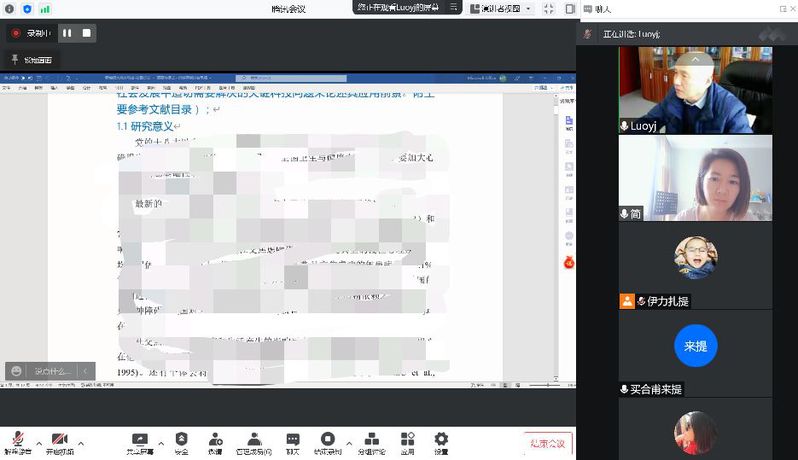Image resolution: width=798 pixels, height=460 pixels.
Task: Open the Share Screen tool
Action: pos(139,441)
